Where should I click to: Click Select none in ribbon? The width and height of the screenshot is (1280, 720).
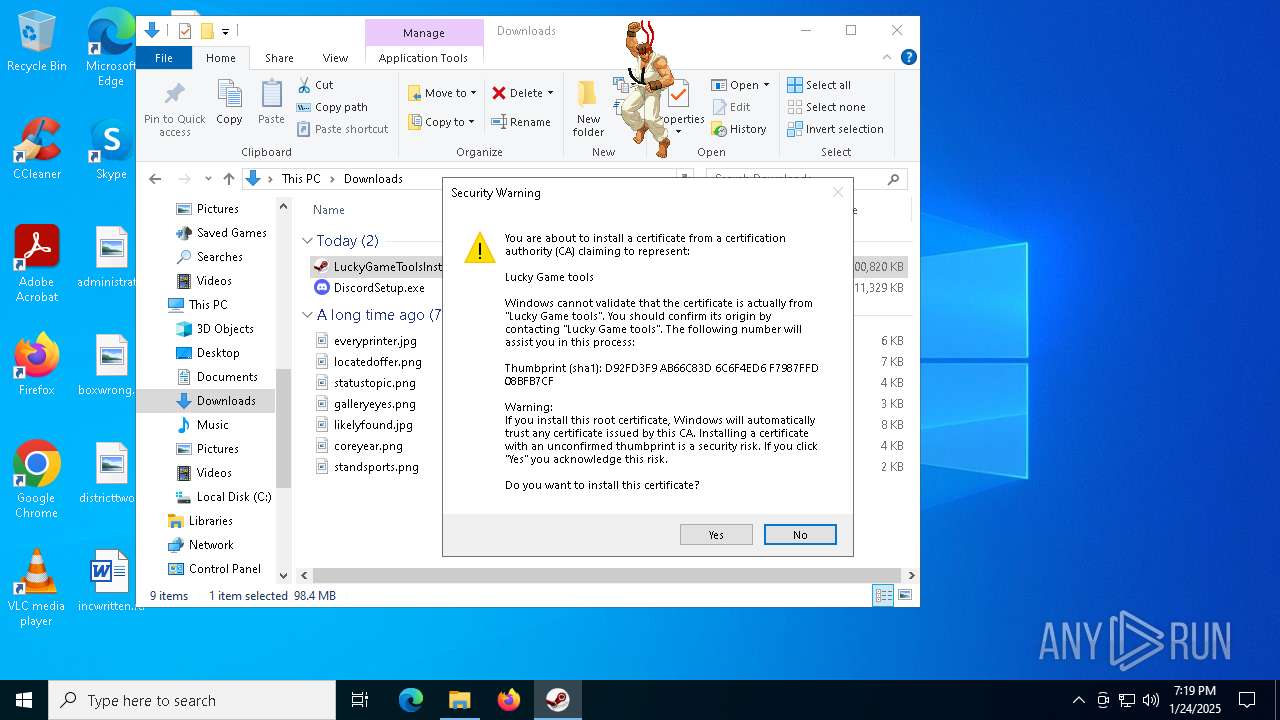826,107
